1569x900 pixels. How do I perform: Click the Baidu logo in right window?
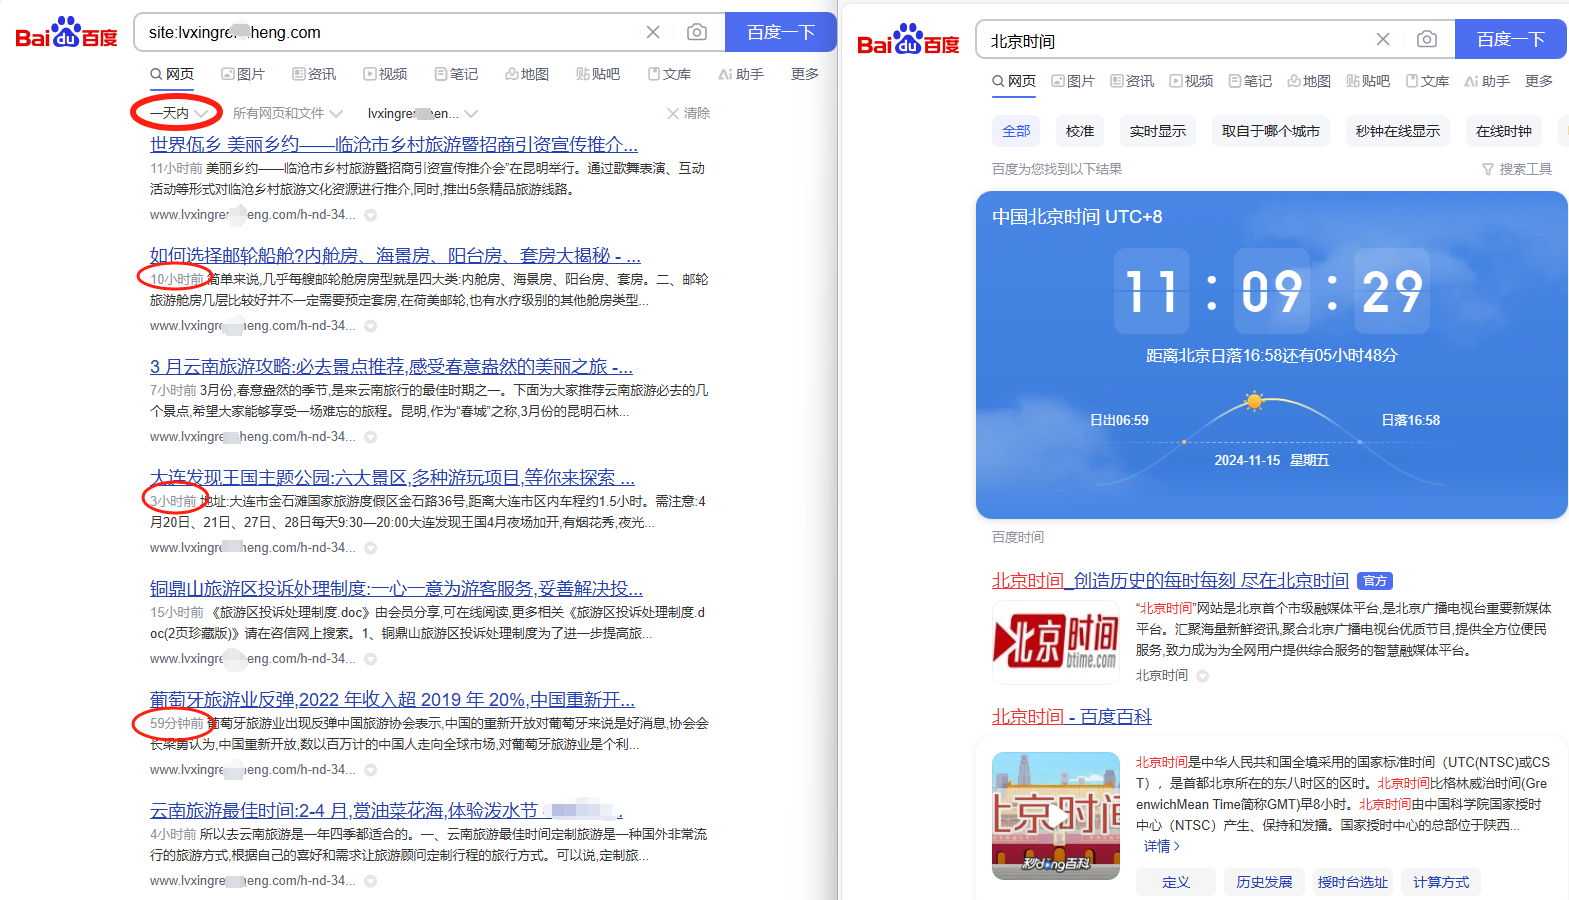click(908, 40)
